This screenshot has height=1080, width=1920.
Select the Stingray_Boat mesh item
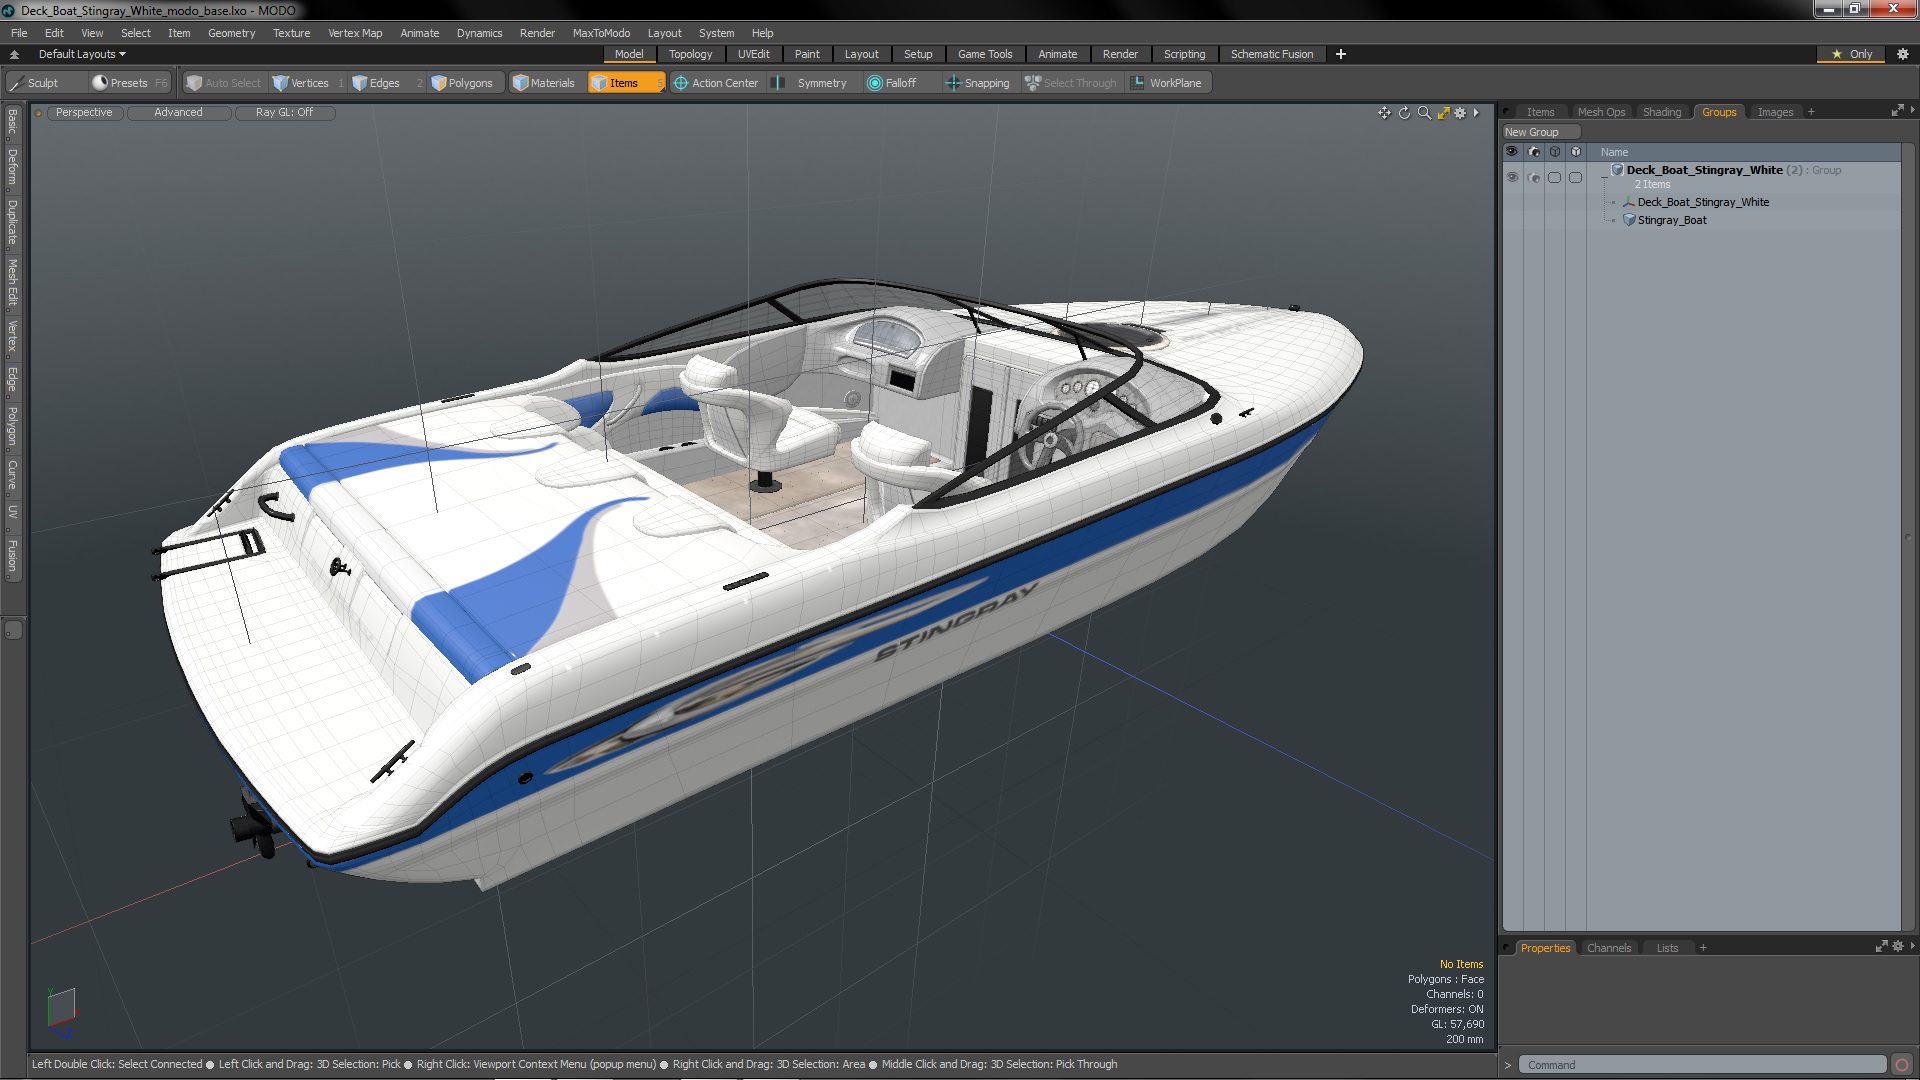point(1671,220)
